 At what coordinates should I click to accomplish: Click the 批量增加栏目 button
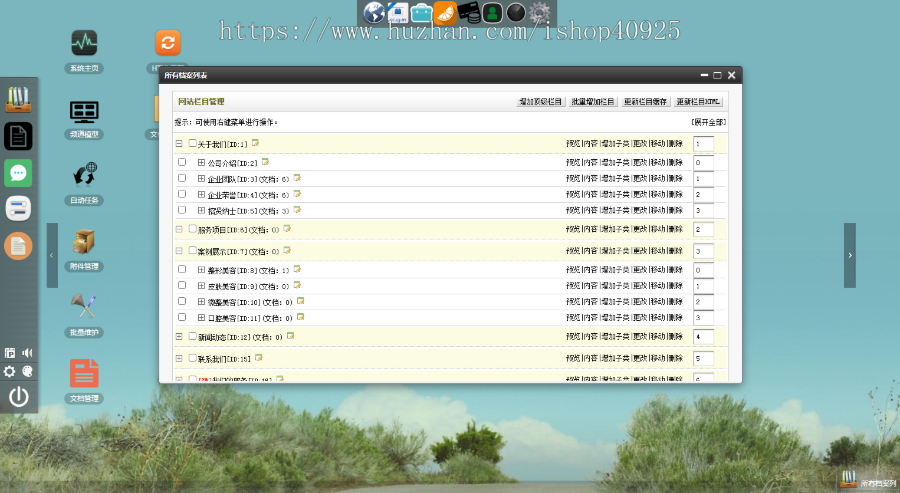pyautogui.click(x=593, y=102)
